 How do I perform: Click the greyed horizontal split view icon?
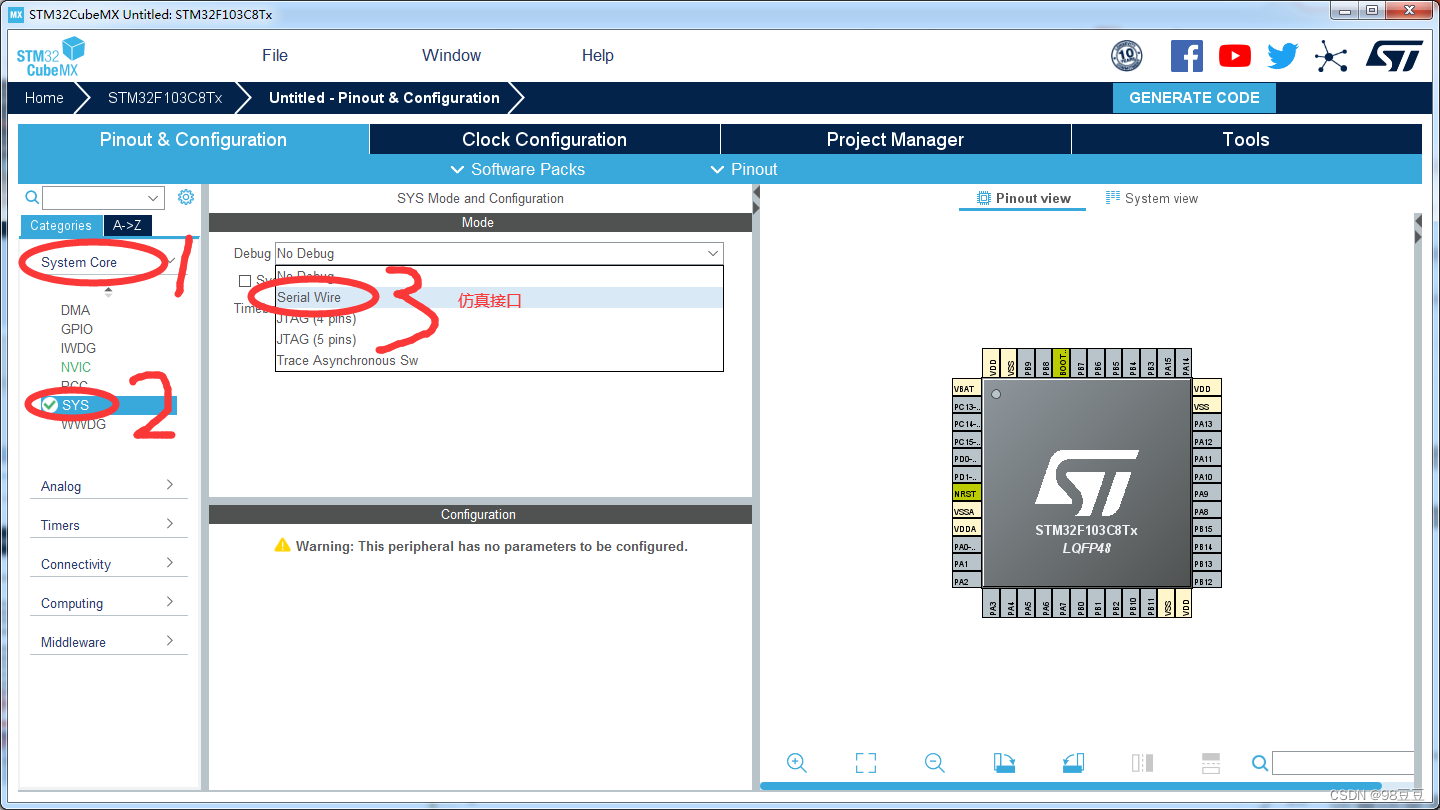(1210, 763)
